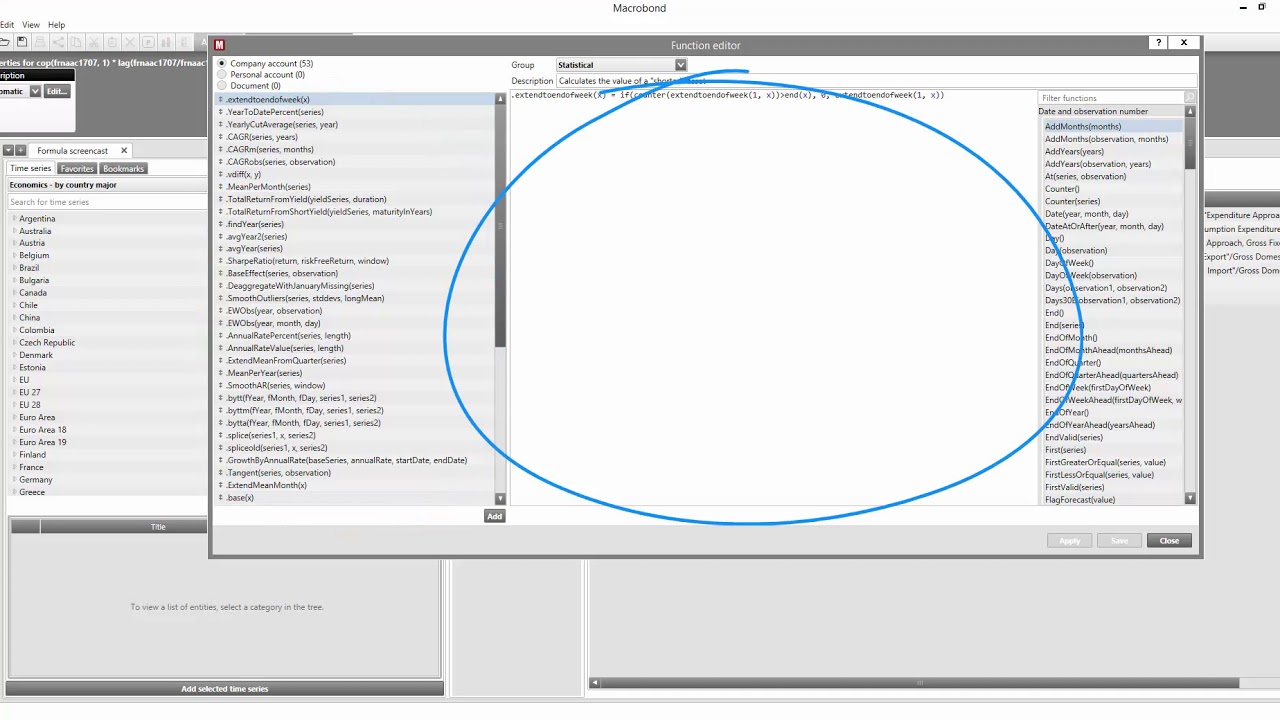Click the Search for time series field
This screenshot has width=1280, height=720.
pos(106,202)
